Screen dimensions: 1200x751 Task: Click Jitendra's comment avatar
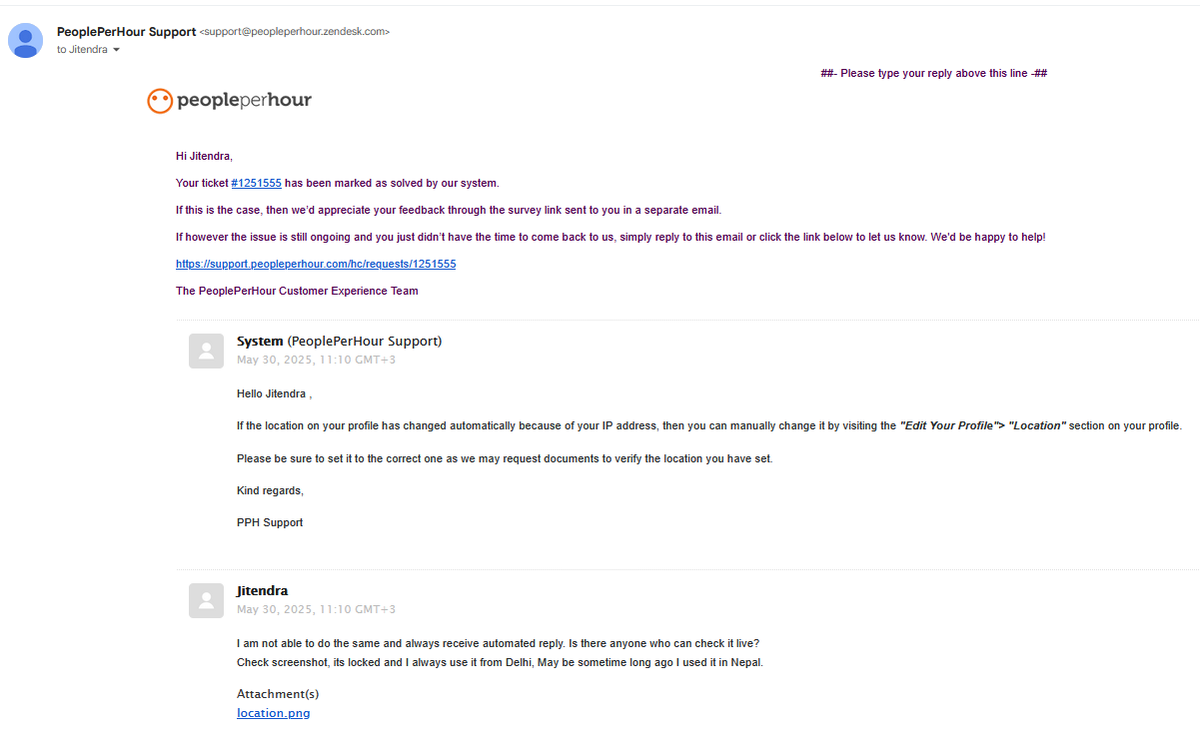(206, 600)
